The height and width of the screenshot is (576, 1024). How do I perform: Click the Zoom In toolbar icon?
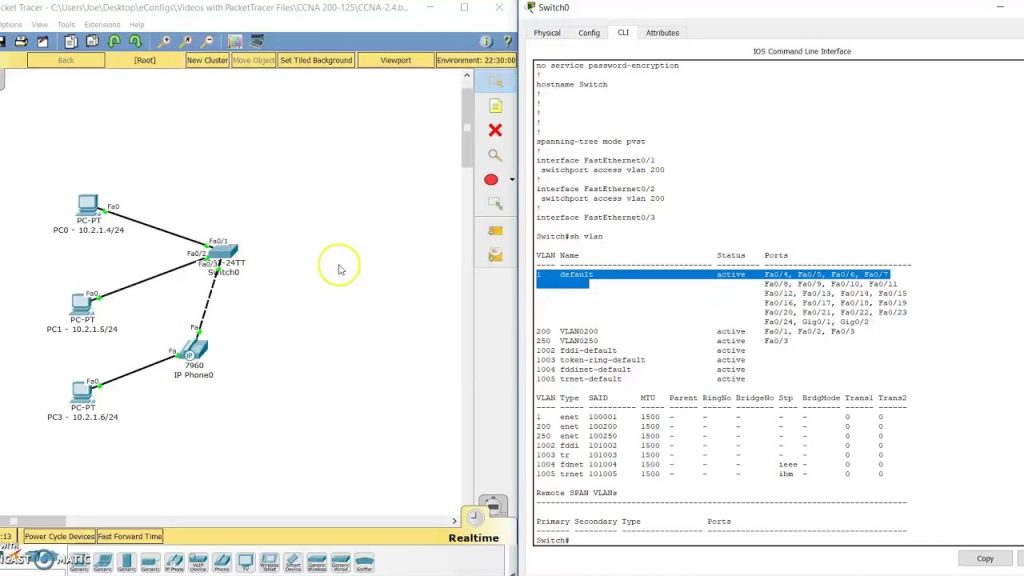(x=164, y=42)
